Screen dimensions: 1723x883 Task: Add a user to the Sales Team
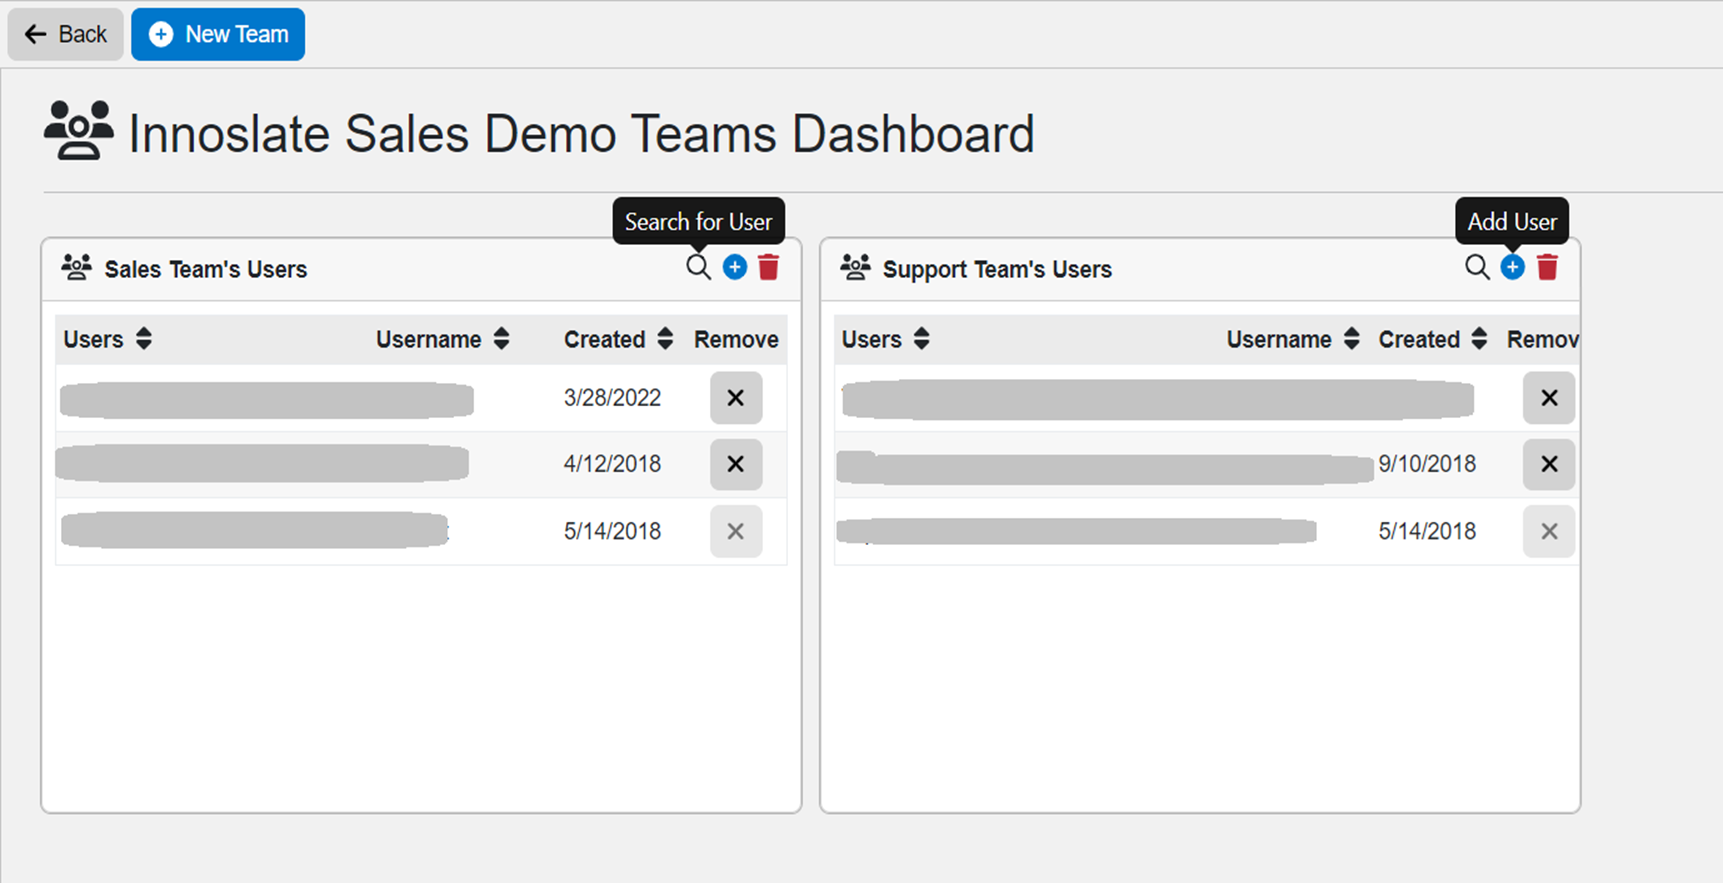pyautogui.click(x=735, y=268)
